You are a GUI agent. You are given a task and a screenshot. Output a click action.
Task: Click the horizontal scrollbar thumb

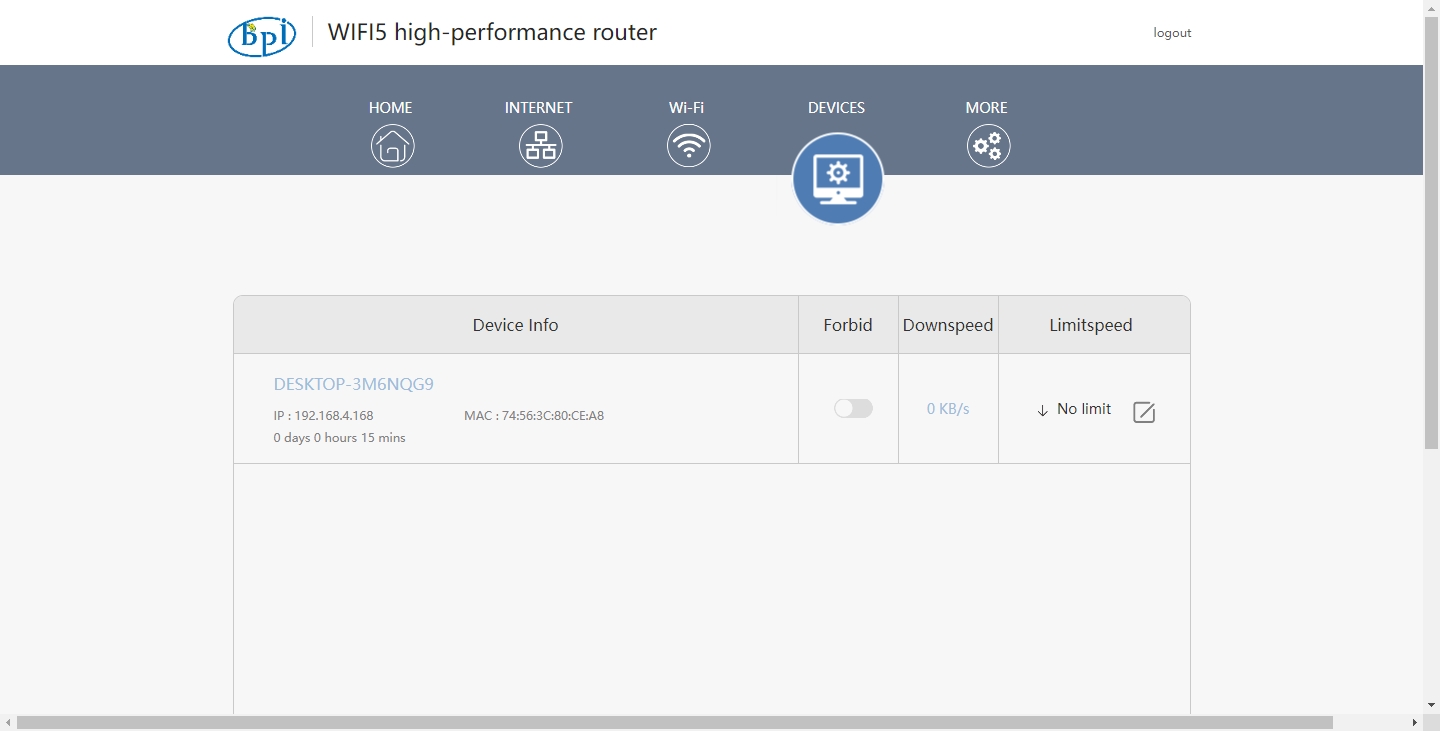(675, 722)
